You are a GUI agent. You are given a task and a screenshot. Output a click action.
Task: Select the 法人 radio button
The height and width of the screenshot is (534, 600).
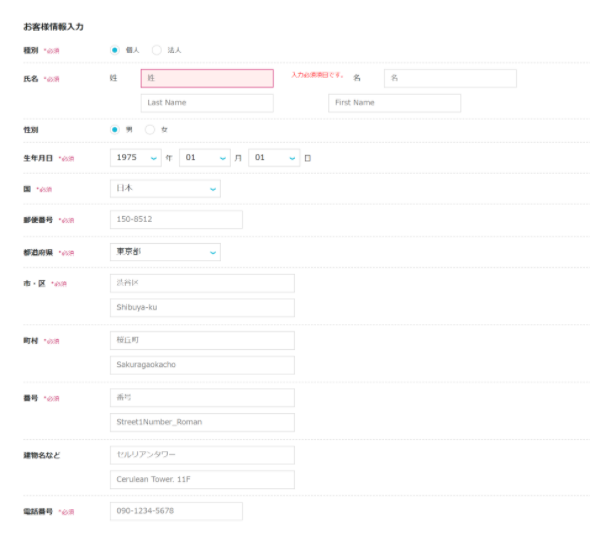tap(156, 49)
